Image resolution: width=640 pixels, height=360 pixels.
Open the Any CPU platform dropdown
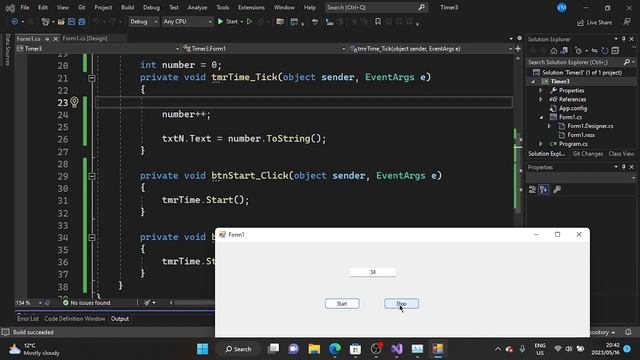click(x=187, y=22)
